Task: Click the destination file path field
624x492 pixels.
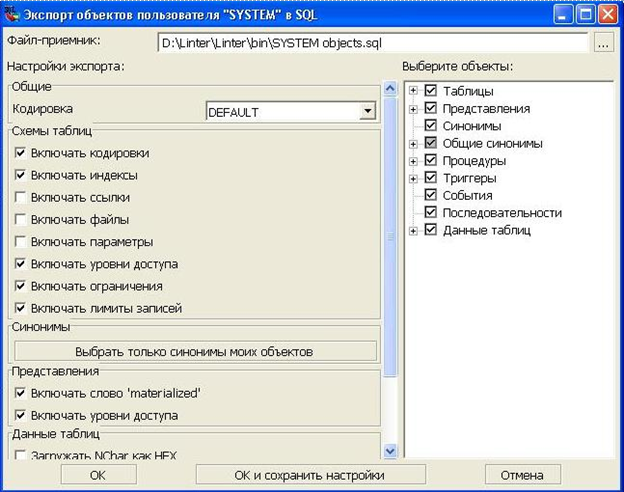Action: (x=372, y=43)
